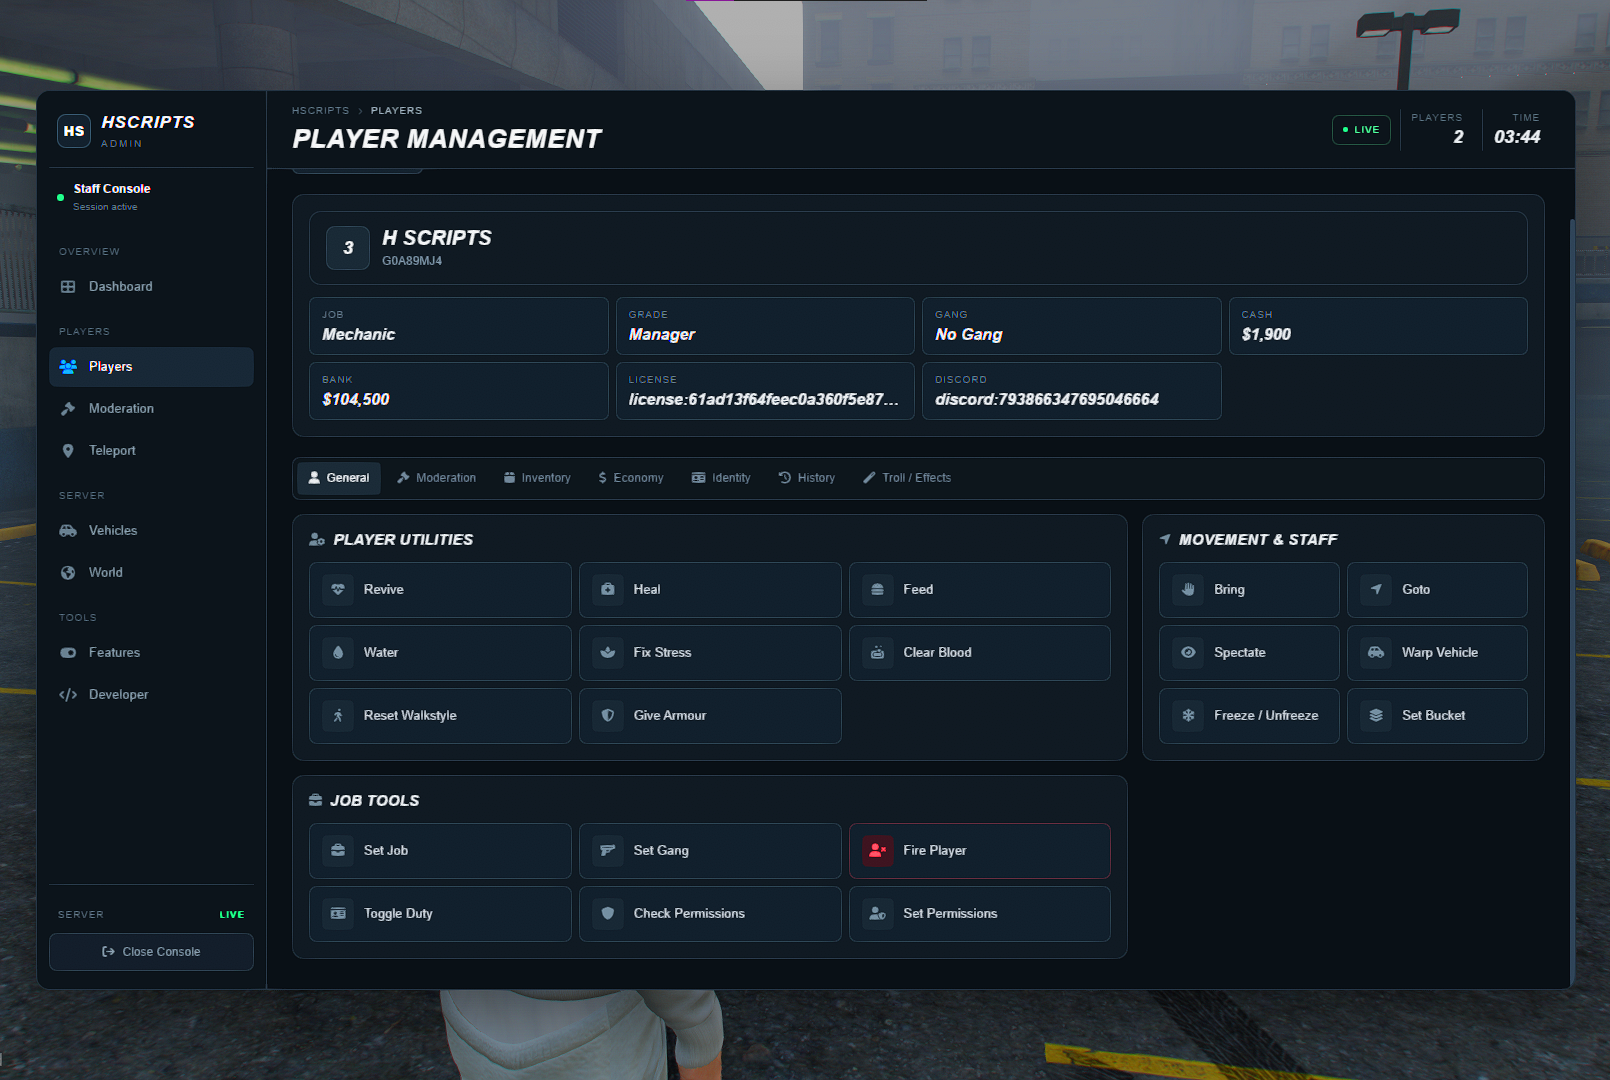Click the Water droplet icon
The image size is (1610, 1080).
tap(338, 653)
